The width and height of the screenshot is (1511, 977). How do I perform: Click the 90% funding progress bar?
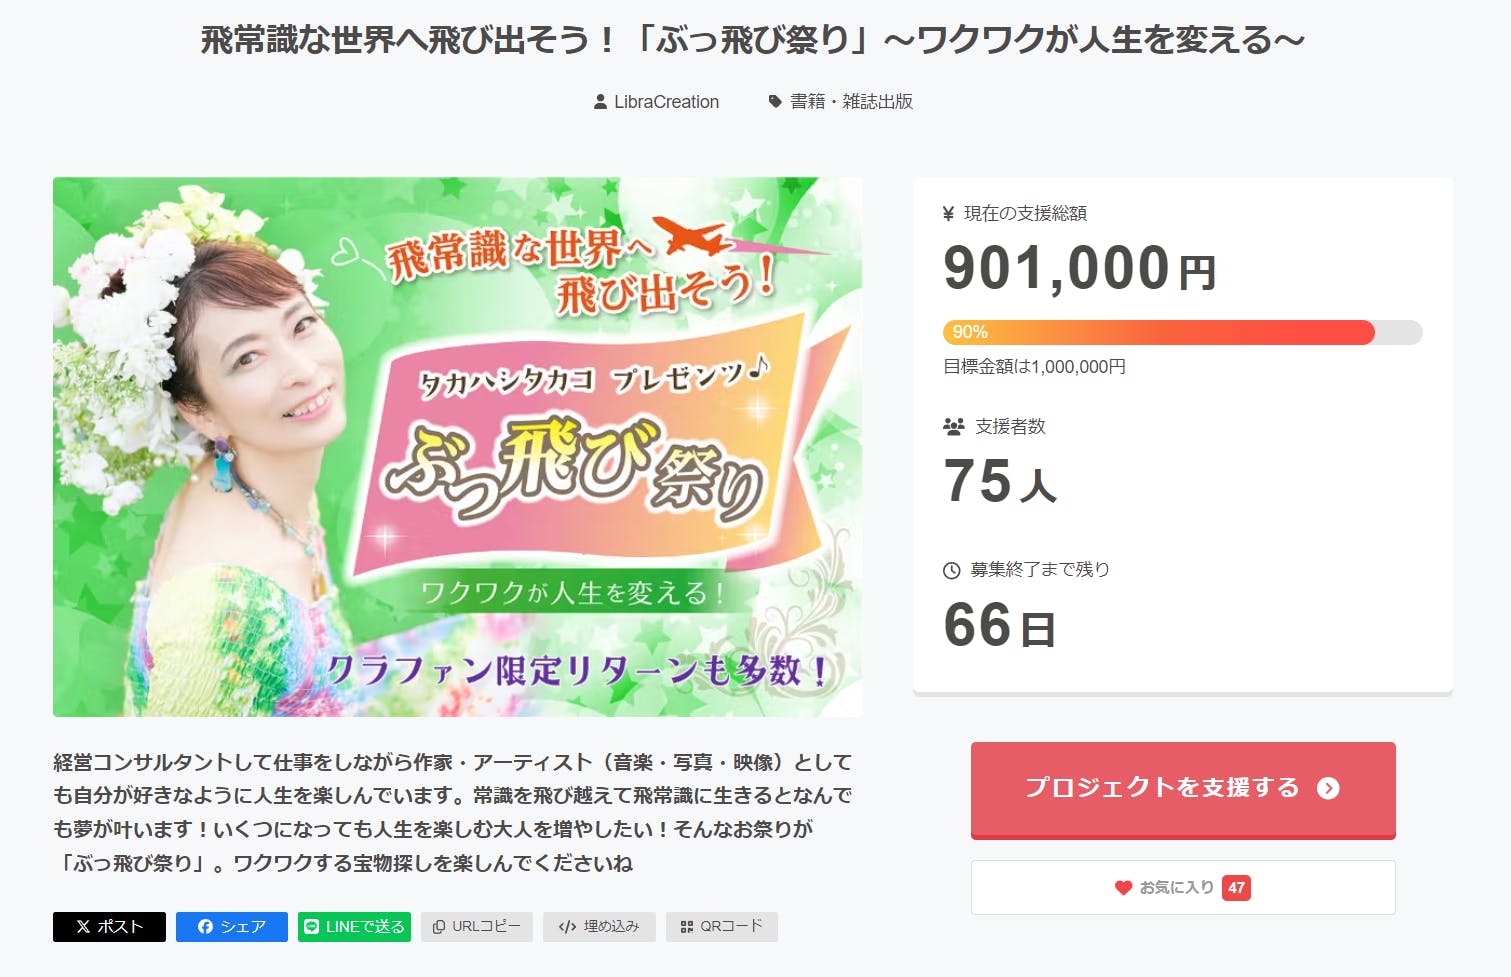tap(1182, 333)
